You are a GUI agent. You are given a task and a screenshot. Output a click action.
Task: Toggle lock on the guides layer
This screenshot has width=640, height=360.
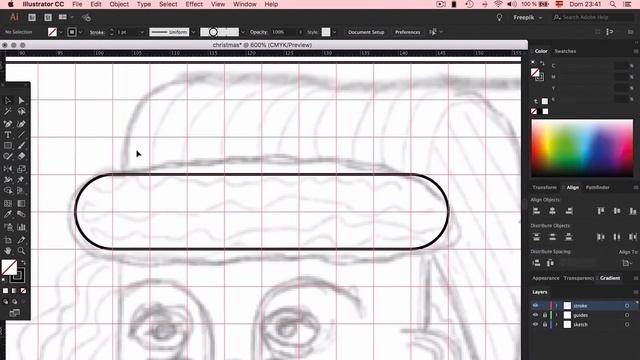coord(544,315)
